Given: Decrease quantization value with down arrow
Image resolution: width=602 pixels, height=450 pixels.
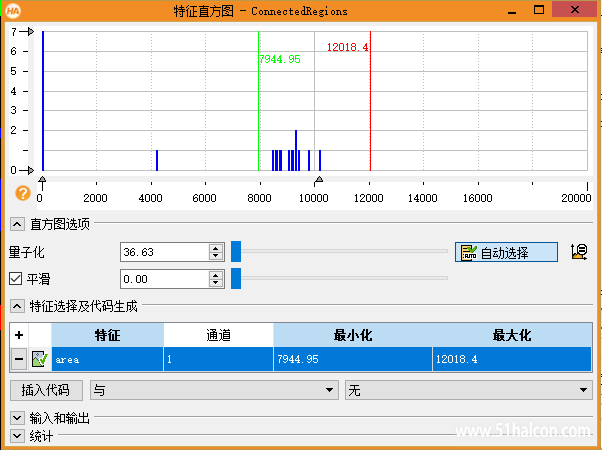Looking at the screenshot, I should tap(216, 256).
